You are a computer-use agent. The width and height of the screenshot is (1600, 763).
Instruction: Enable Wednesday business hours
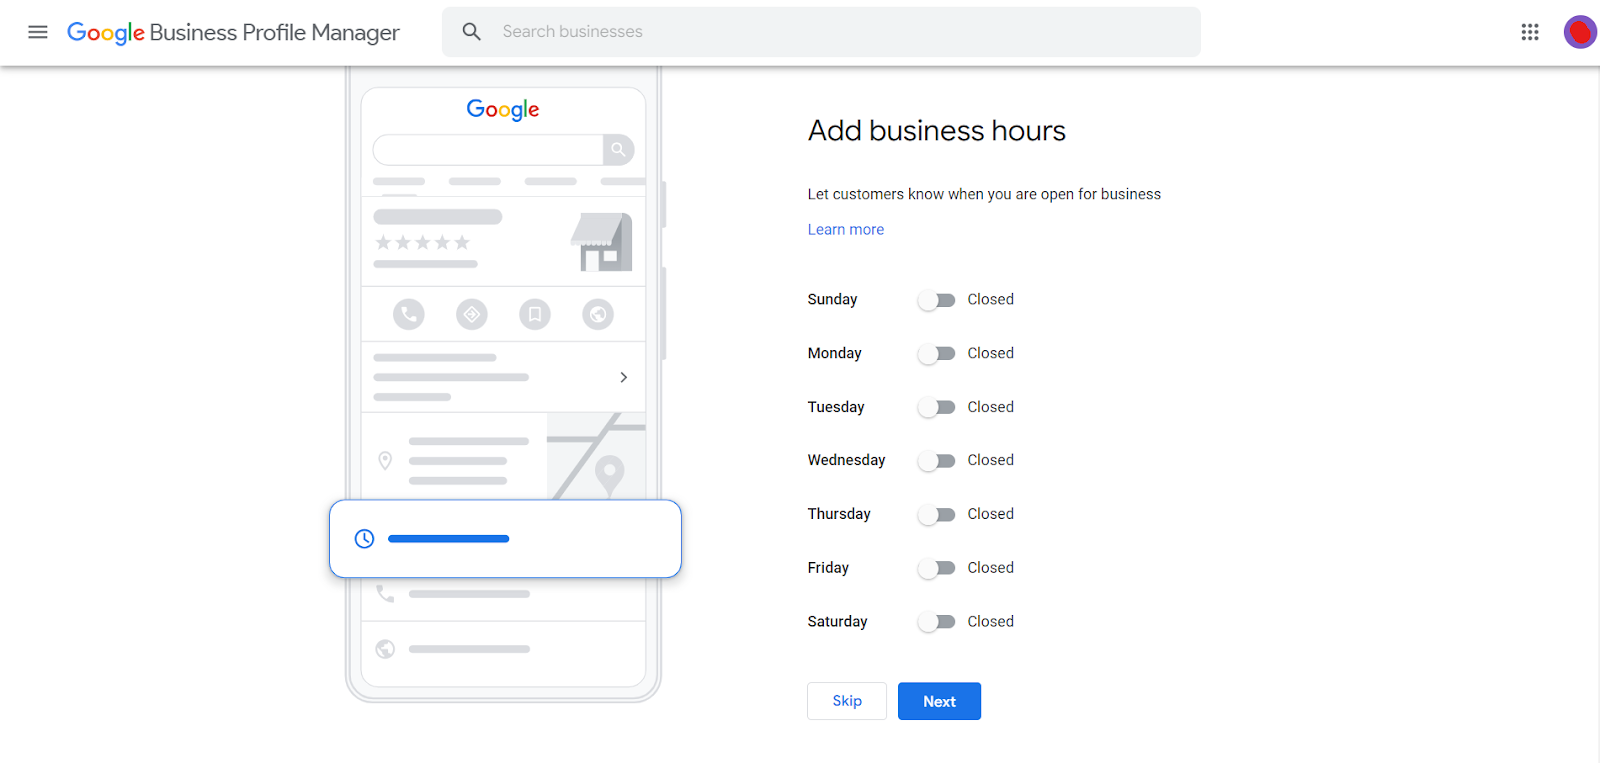coord(937,461)
